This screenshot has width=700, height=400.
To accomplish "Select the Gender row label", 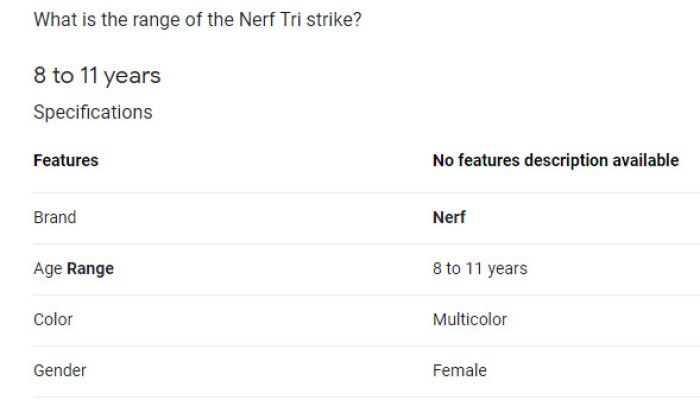I will click(60, 371).
